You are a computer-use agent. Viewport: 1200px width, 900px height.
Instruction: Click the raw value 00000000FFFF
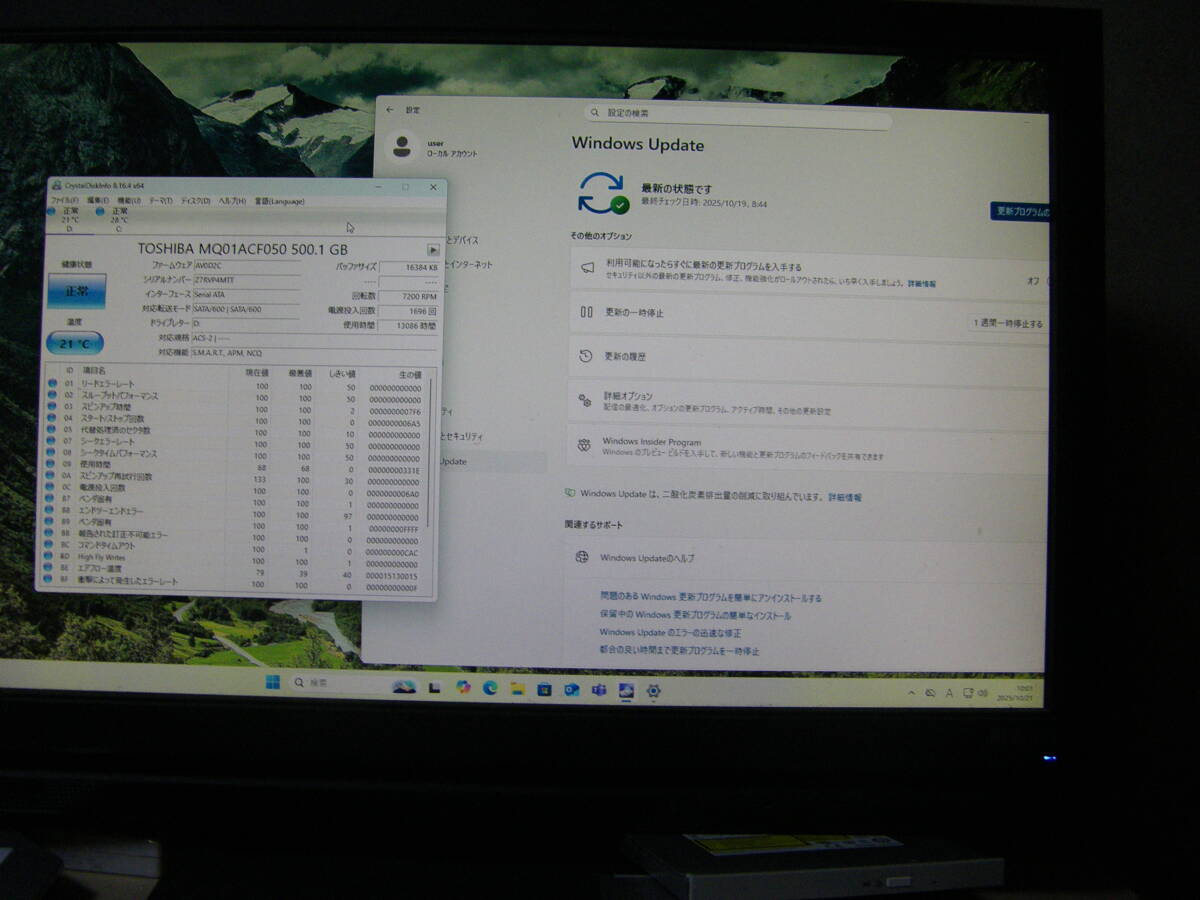pos(395,528)
